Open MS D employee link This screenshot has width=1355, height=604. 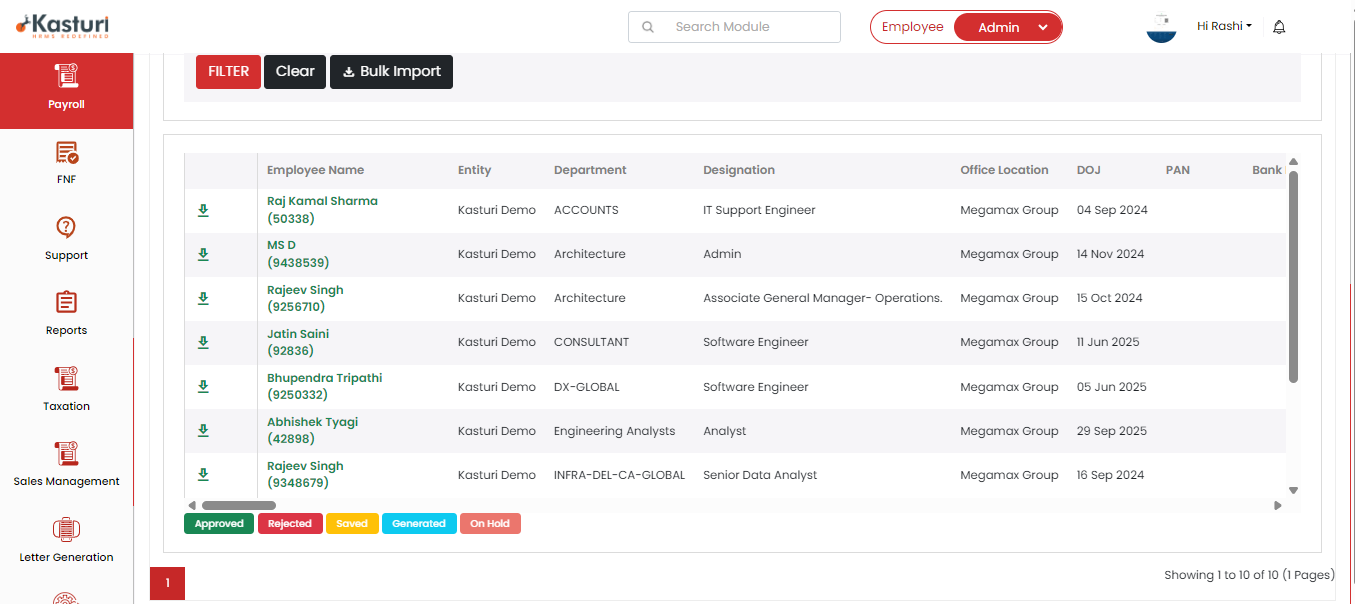(x=297, y=254)
